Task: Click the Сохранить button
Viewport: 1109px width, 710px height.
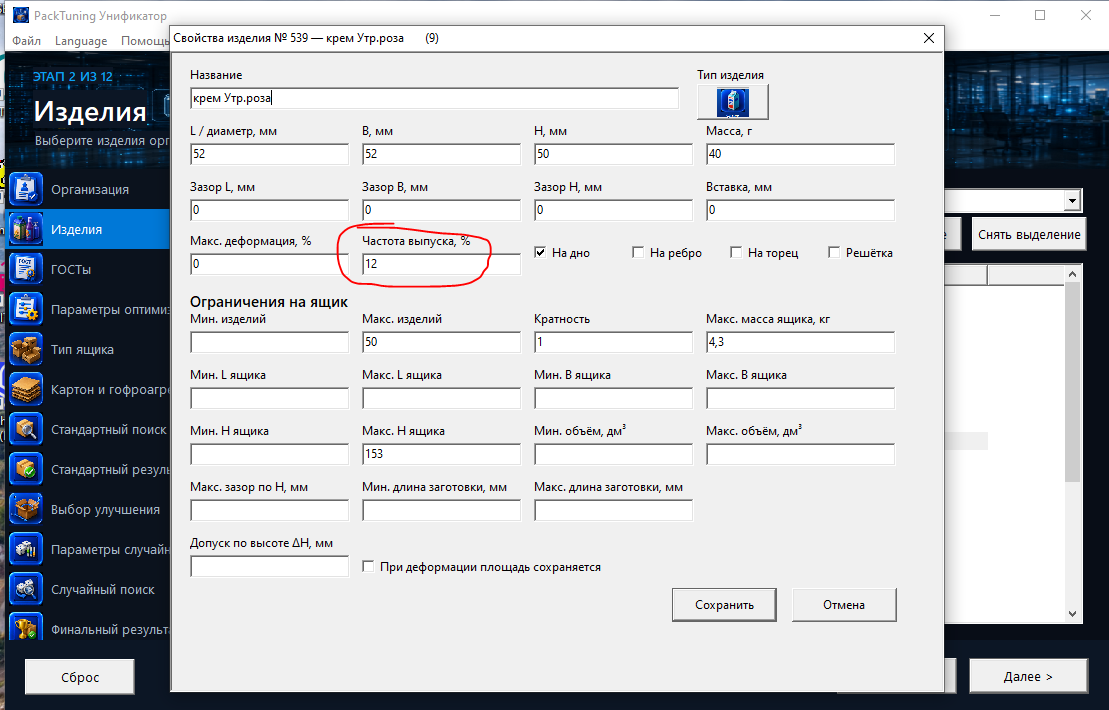Action: pyautogui.click(x=724, y=605)
